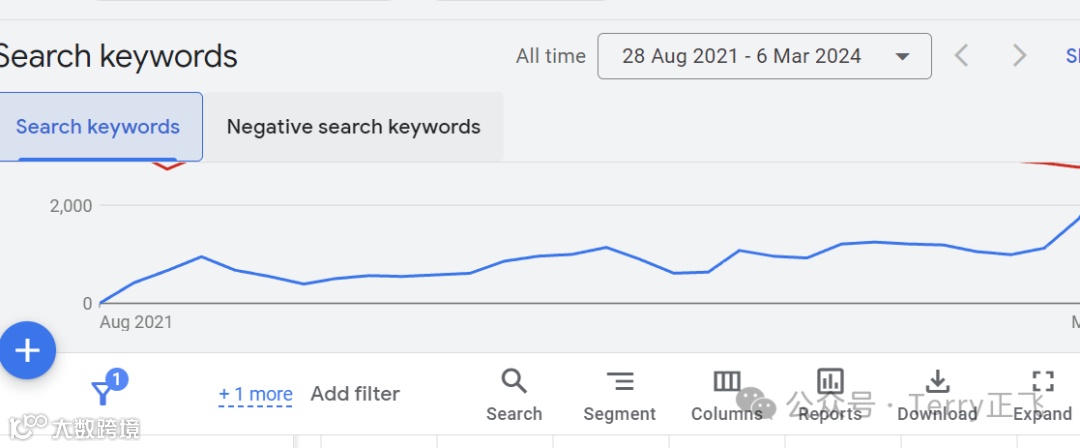Go to the next date period
Viewport: 1080px width, 448px height.
[x=1019, y=56]
